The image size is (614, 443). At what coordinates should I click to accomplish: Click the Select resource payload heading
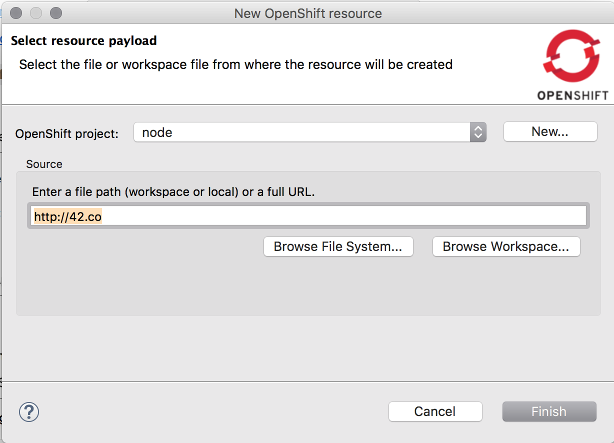tap(84, 42)
